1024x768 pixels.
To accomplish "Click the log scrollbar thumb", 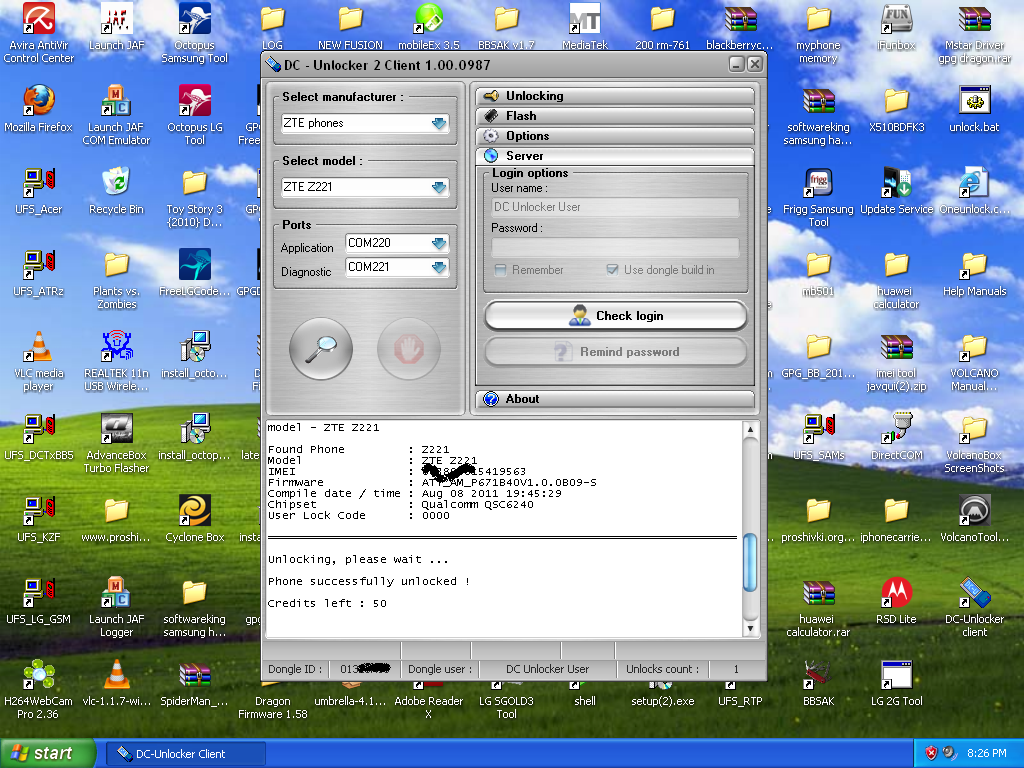I will click(750, 563).
